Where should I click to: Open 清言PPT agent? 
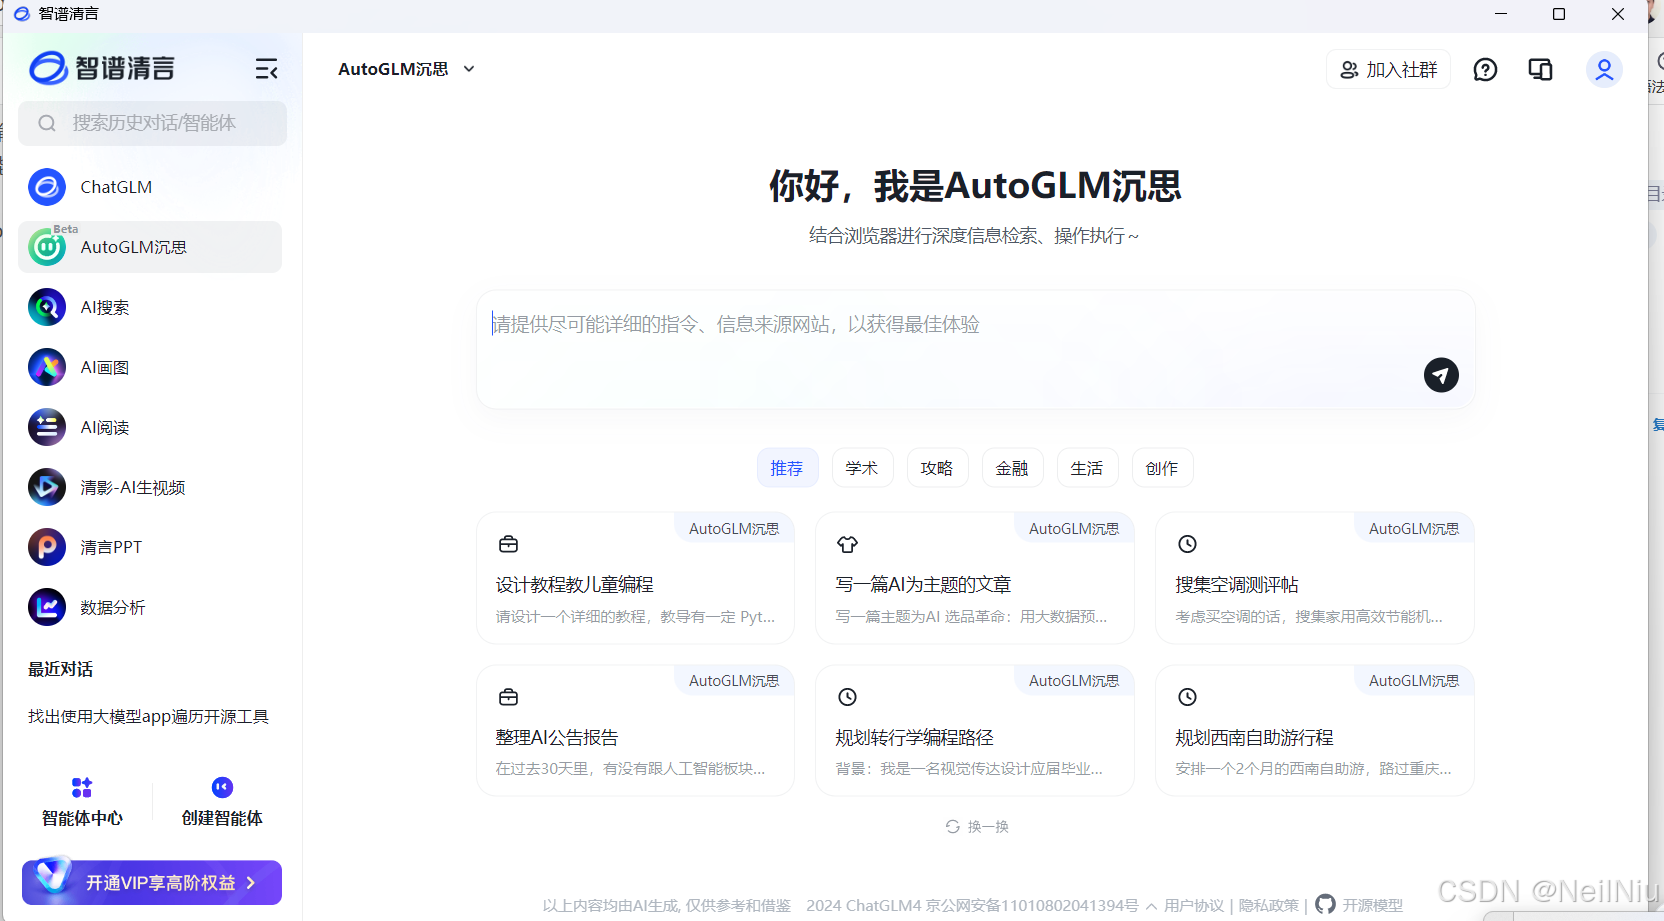pyautogui.click(x=150, y=547)
